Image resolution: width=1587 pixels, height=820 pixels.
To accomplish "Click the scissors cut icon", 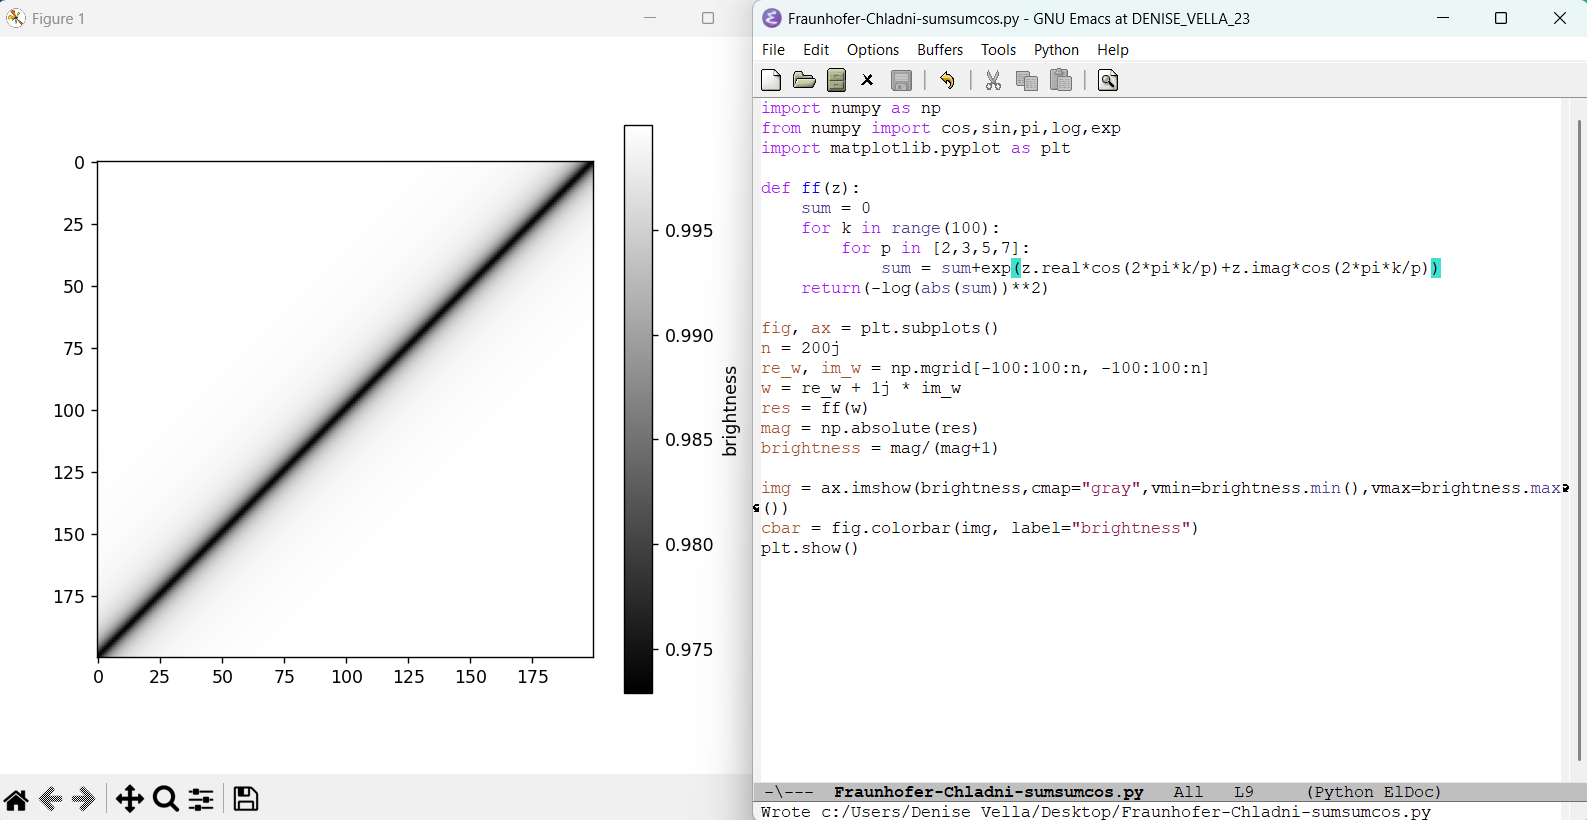I will (993, 80).
